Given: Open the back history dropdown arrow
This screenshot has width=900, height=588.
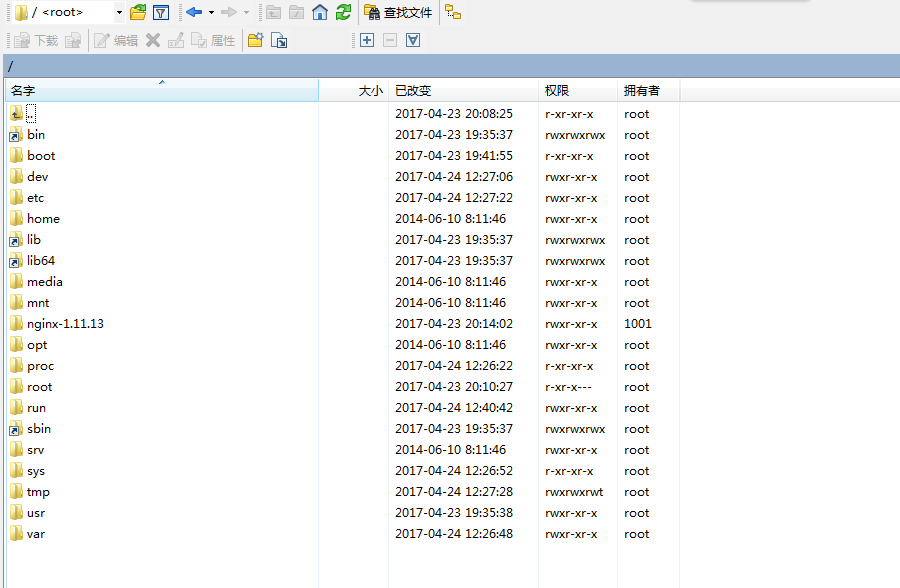Looking at the screenshot, I should pyautogui.click(x=211, y=12).
